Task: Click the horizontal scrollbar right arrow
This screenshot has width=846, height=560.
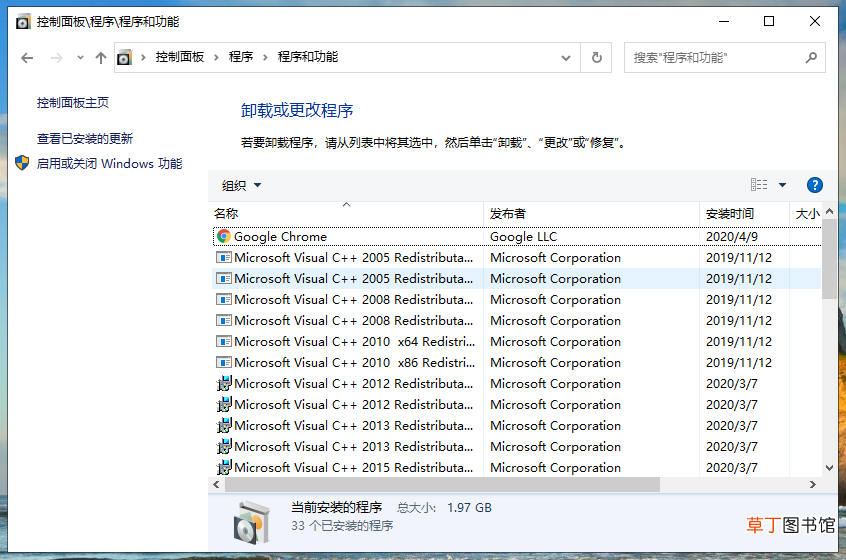Action: (x=813, y=484)
